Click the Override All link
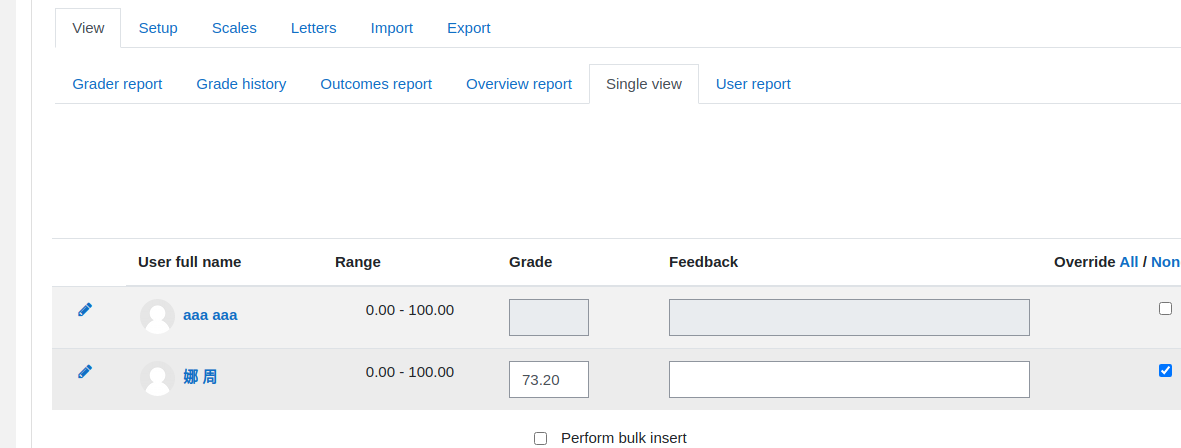 (x=1129, y=262)
